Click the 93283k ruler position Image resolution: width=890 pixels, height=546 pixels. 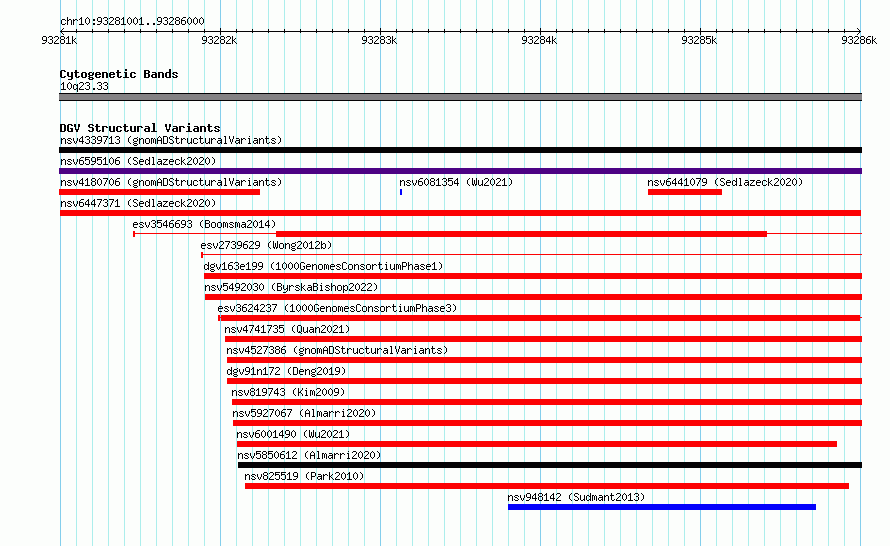pyautogui.click(x=379, y=40)
